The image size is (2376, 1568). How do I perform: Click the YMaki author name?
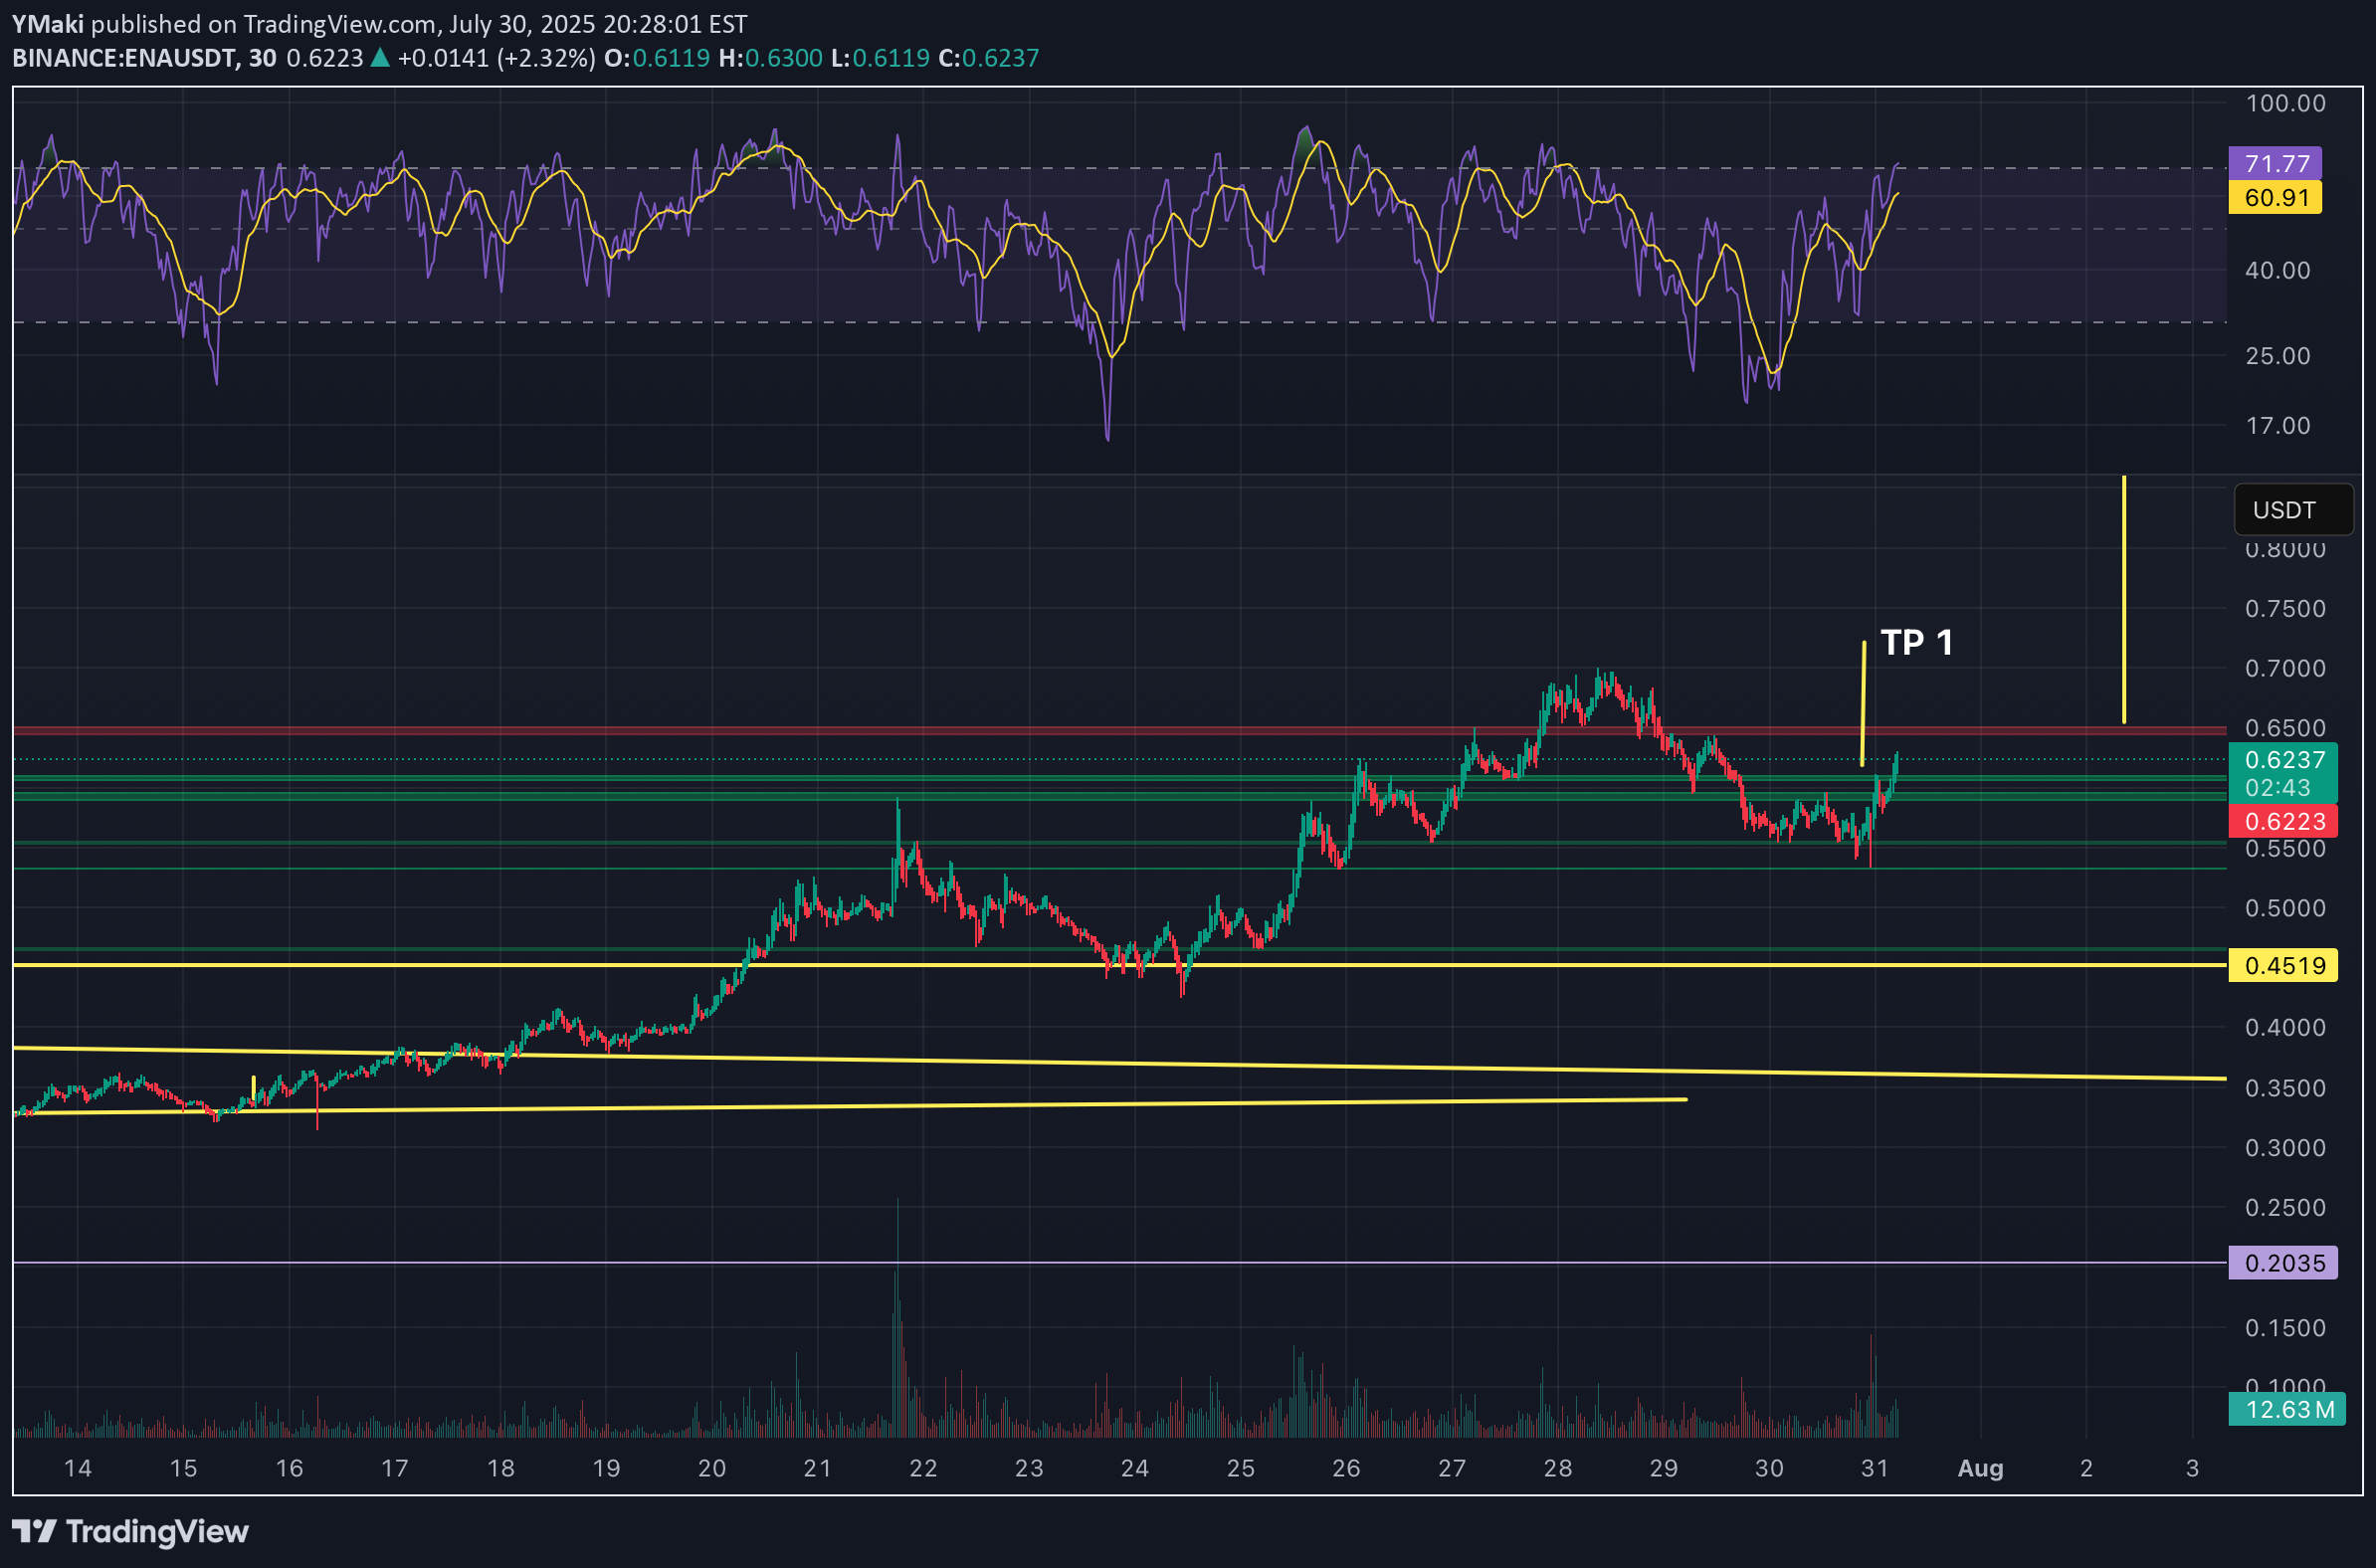pyautogui.click(x=48, y=23)
